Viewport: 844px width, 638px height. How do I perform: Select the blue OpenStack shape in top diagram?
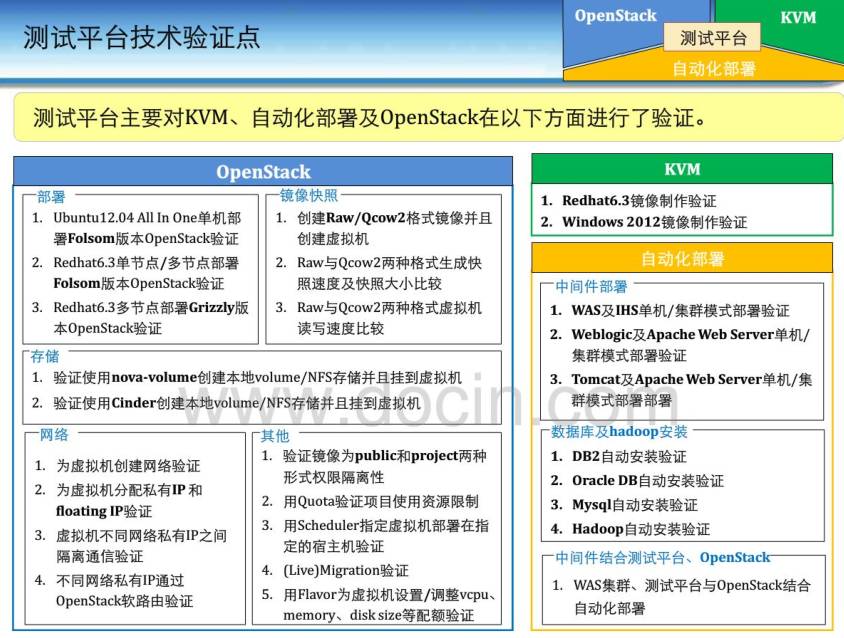pos(615,16)
